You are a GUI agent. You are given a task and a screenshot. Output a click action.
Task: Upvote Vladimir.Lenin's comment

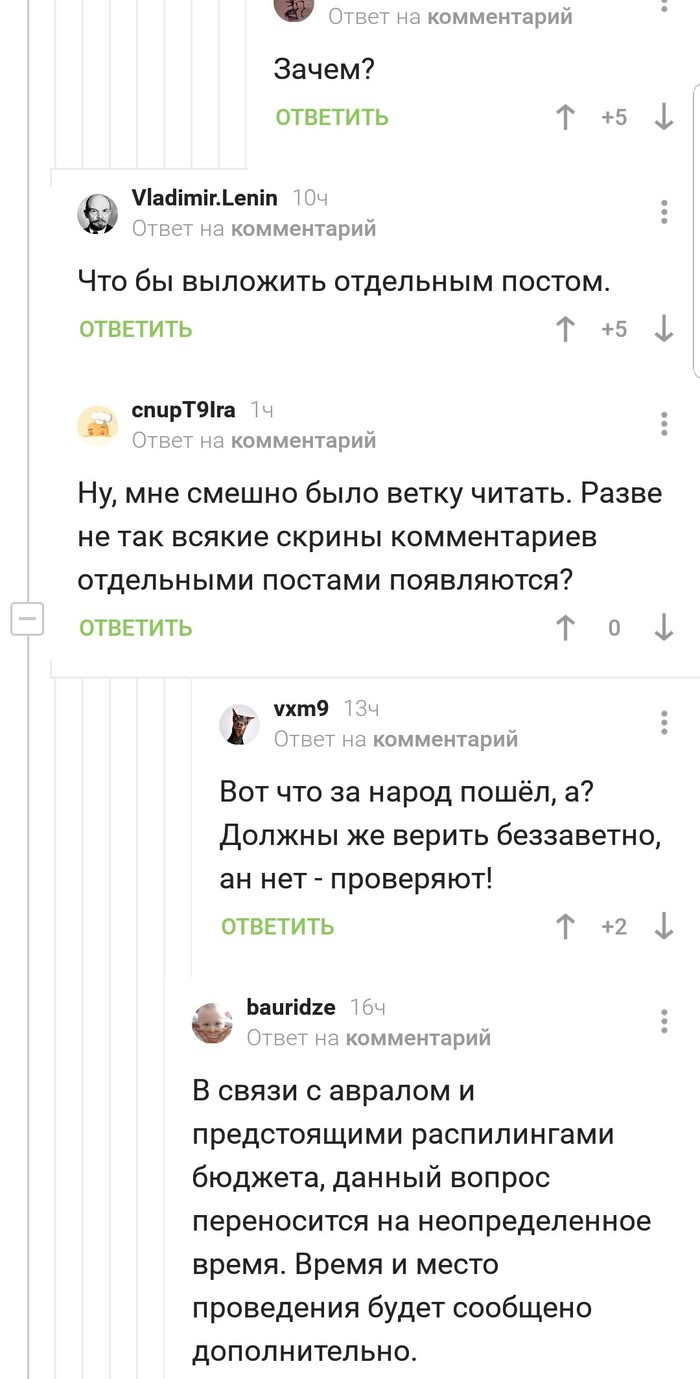[565, 329]
